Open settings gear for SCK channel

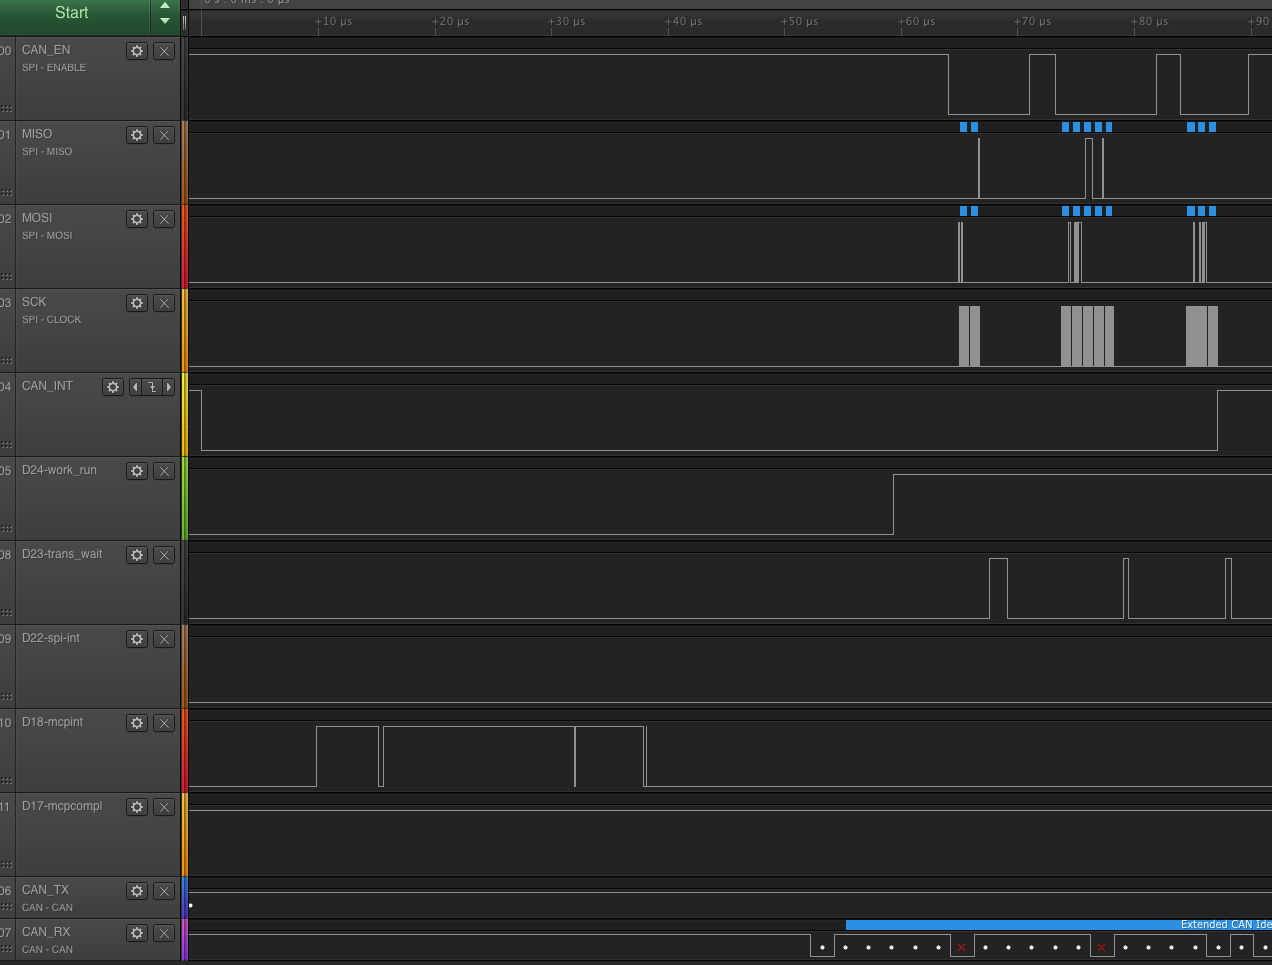[x=137, y=303]
